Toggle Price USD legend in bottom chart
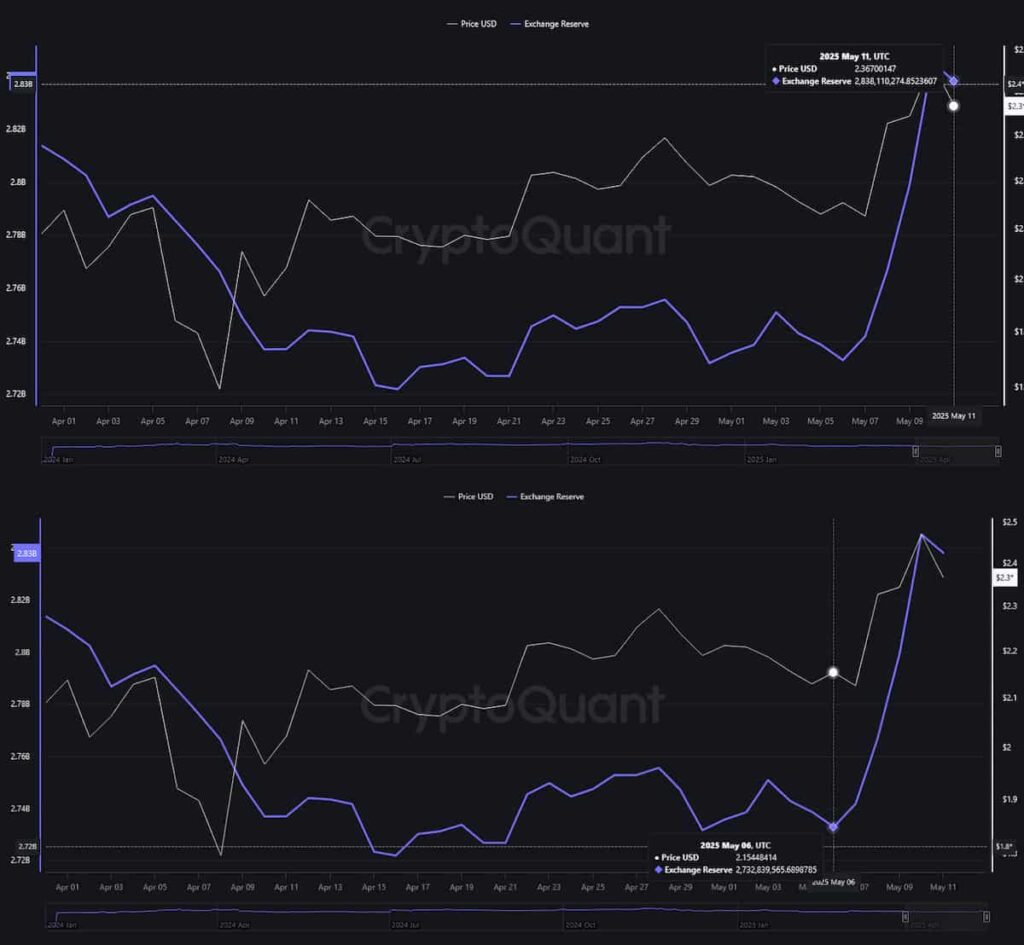This screenshot has height=945, width=1024. point(466,496)
